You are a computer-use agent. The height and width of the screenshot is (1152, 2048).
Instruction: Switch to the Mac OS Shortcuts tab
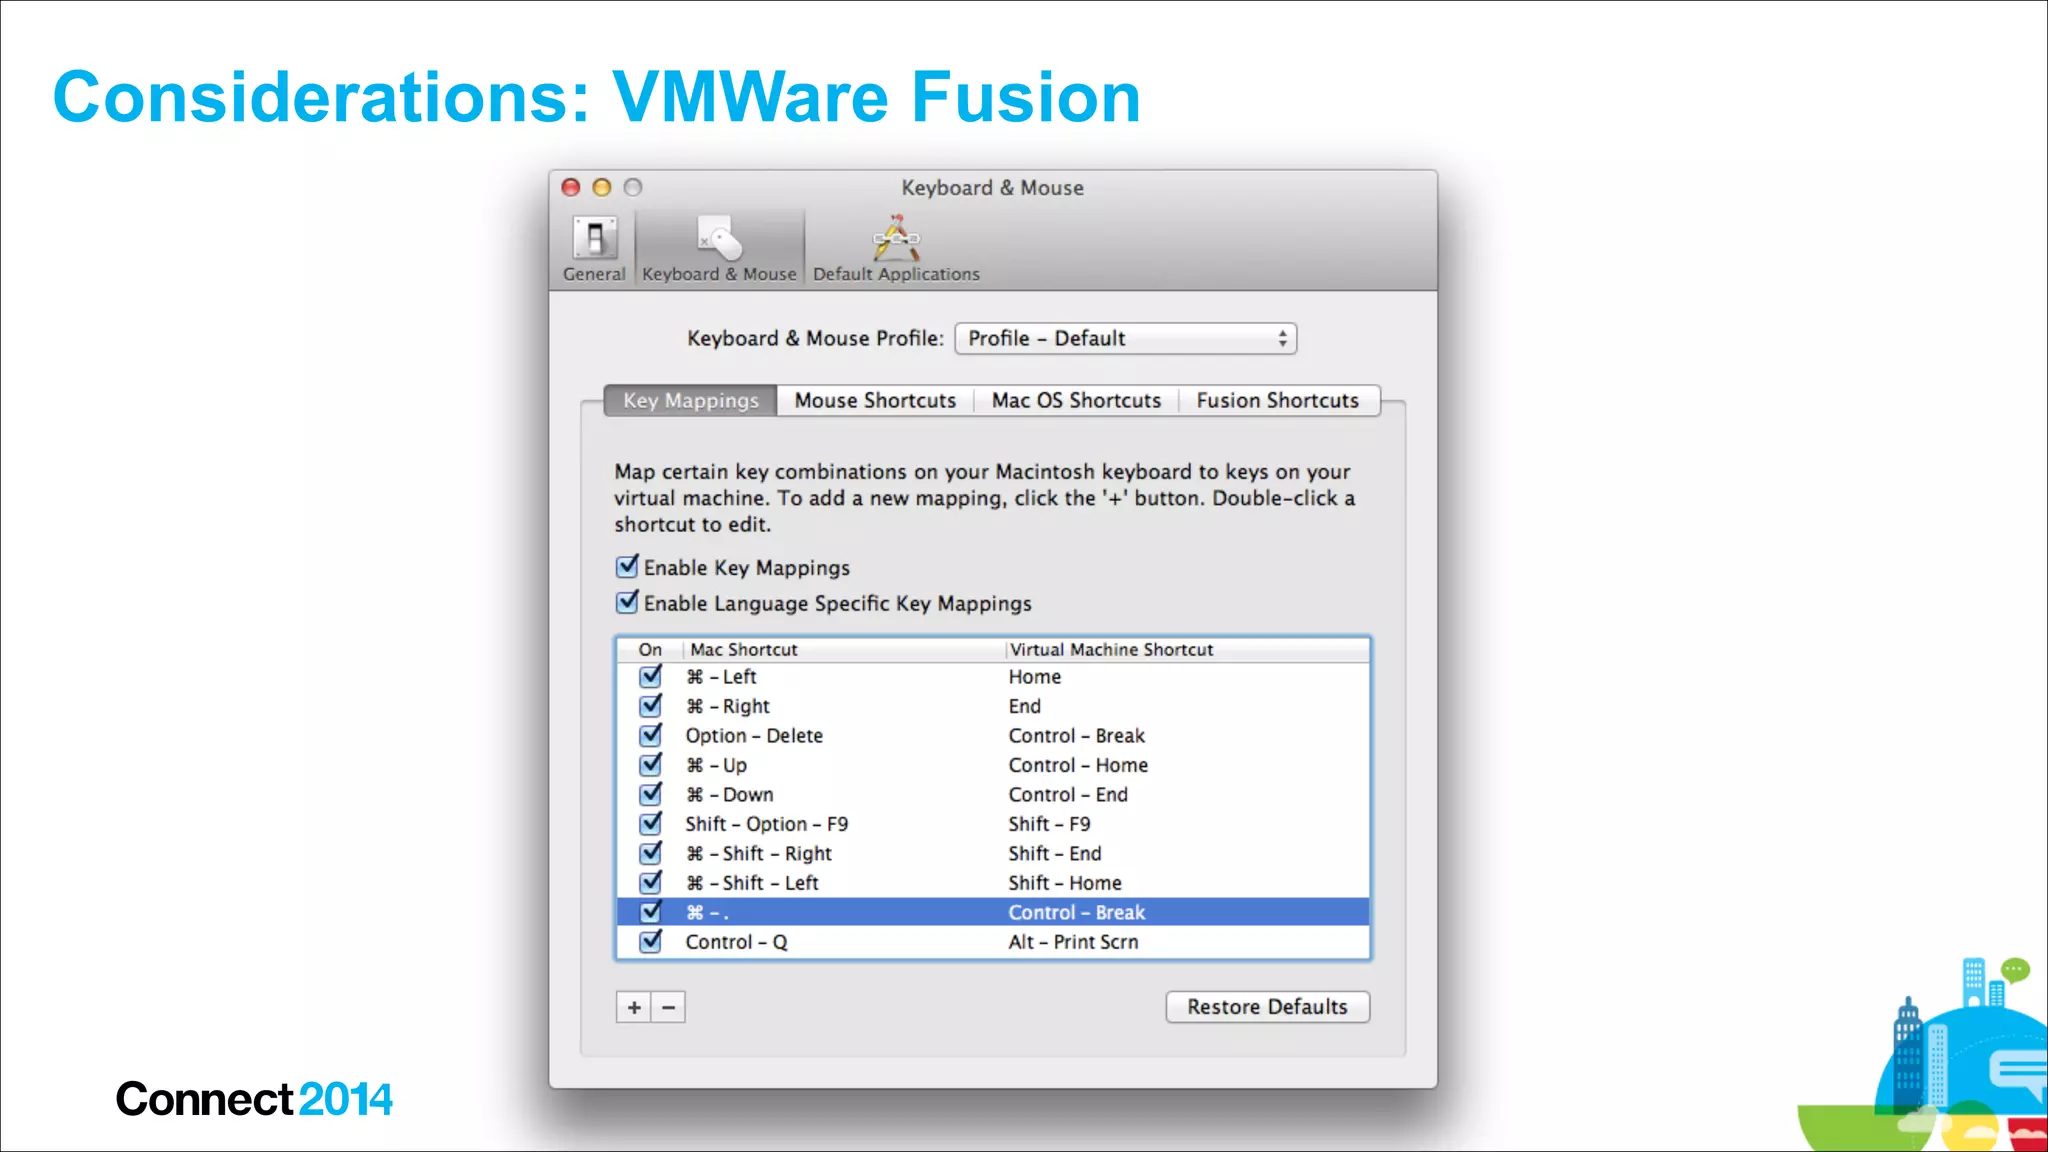[1076, 400]
